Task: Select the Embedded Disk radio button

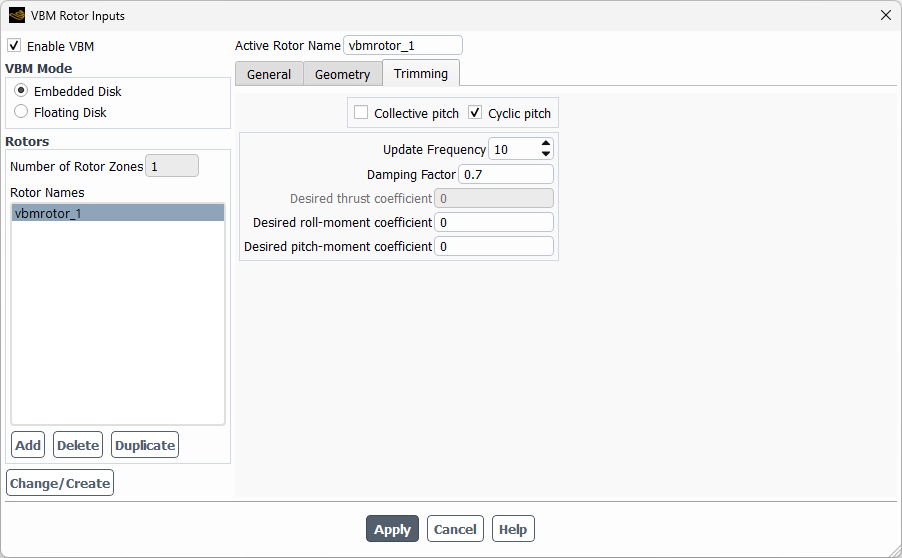Action: point(21,90)
